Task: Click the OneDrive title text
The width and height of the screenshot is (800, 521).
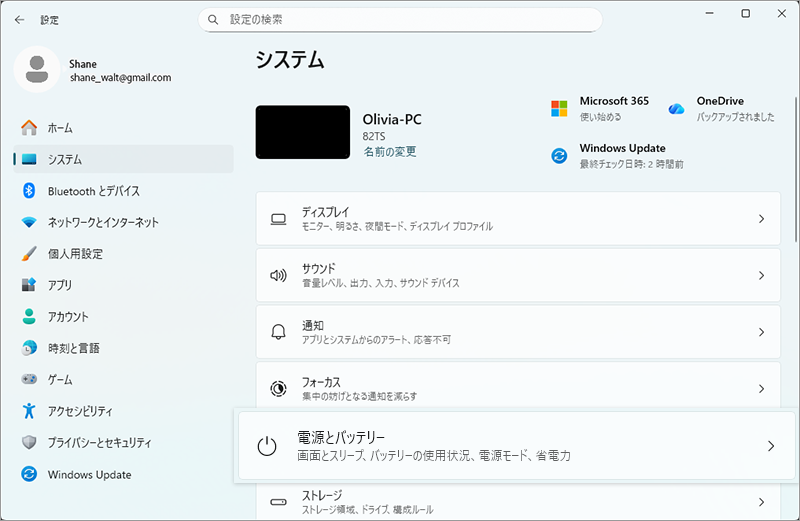Action: coord(720,101)
